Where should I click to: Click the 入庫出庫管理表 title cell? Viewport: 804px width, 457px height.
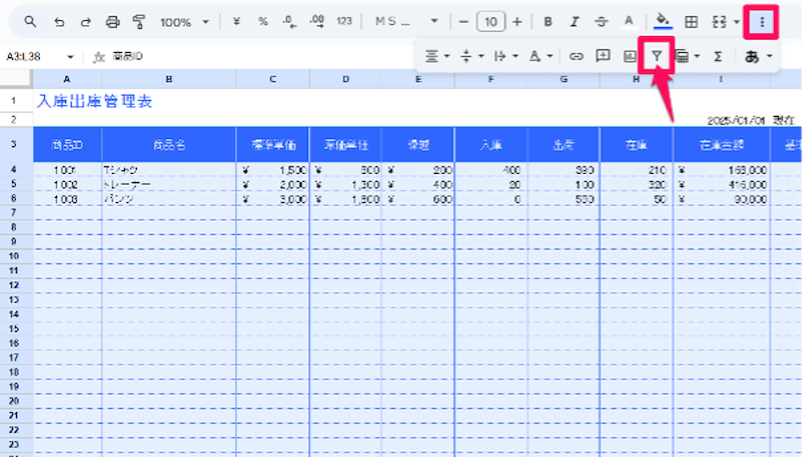pyautogui.click(x=94, y=101)
